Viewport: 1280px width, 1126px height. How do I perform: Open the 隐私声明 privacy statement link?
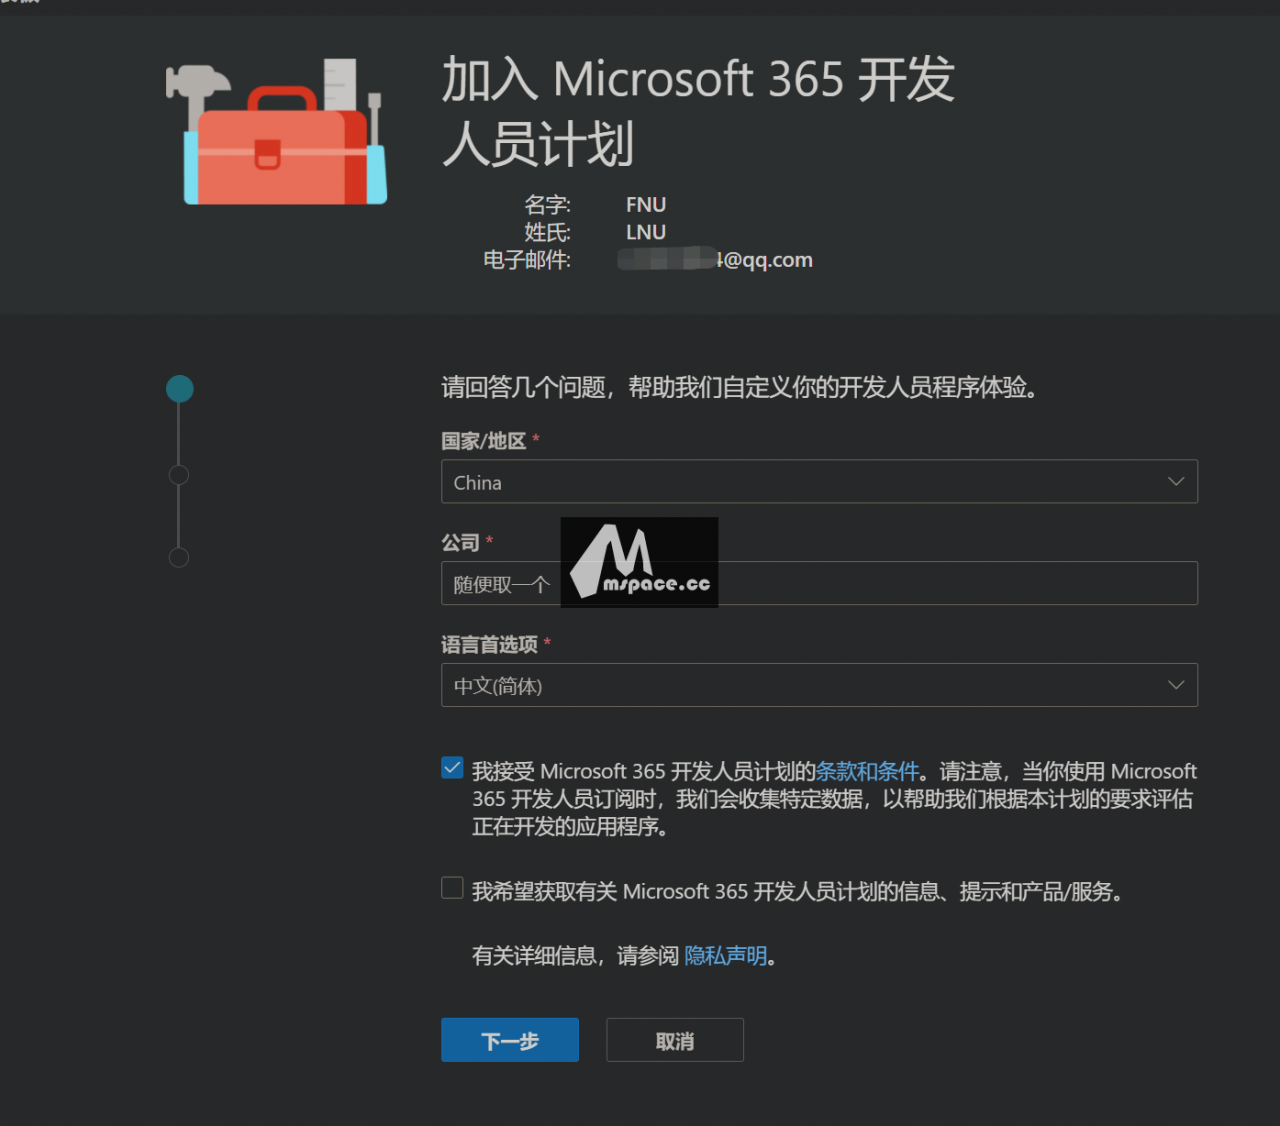[725, 956]
